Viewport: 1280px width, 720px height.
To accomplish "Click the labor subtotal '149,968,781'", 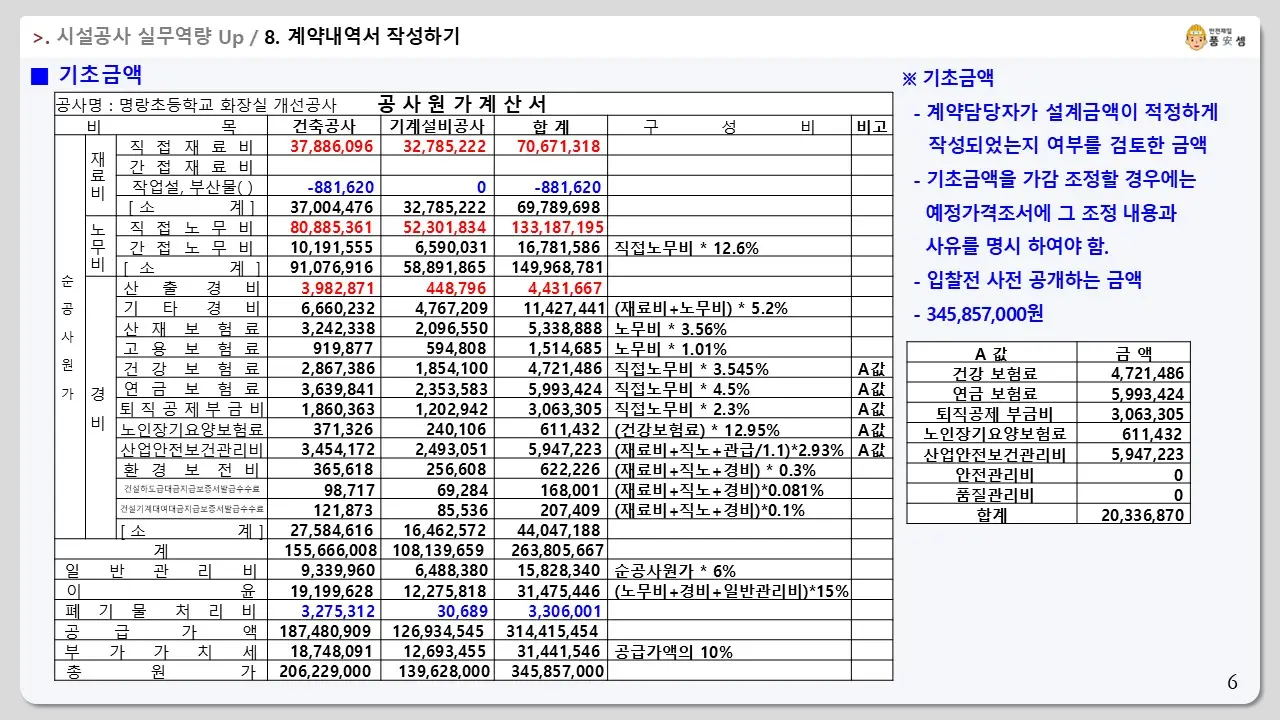I will point(555,267).
